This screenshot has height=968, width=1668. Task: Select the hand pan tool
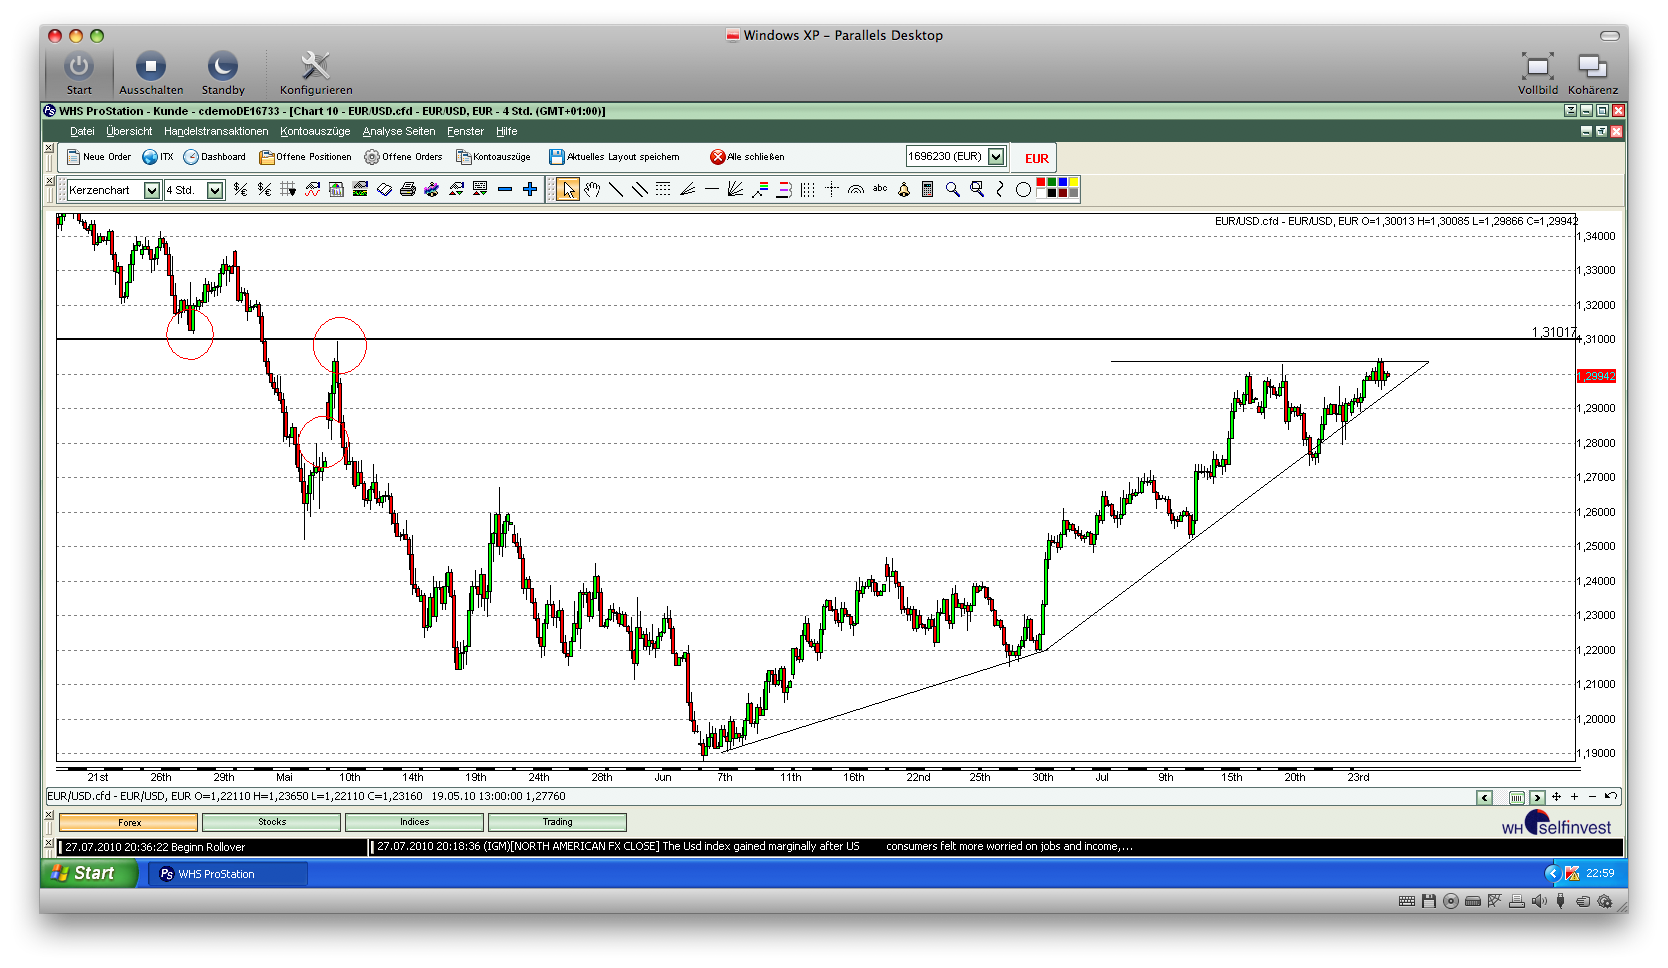(x=592, y=190)
